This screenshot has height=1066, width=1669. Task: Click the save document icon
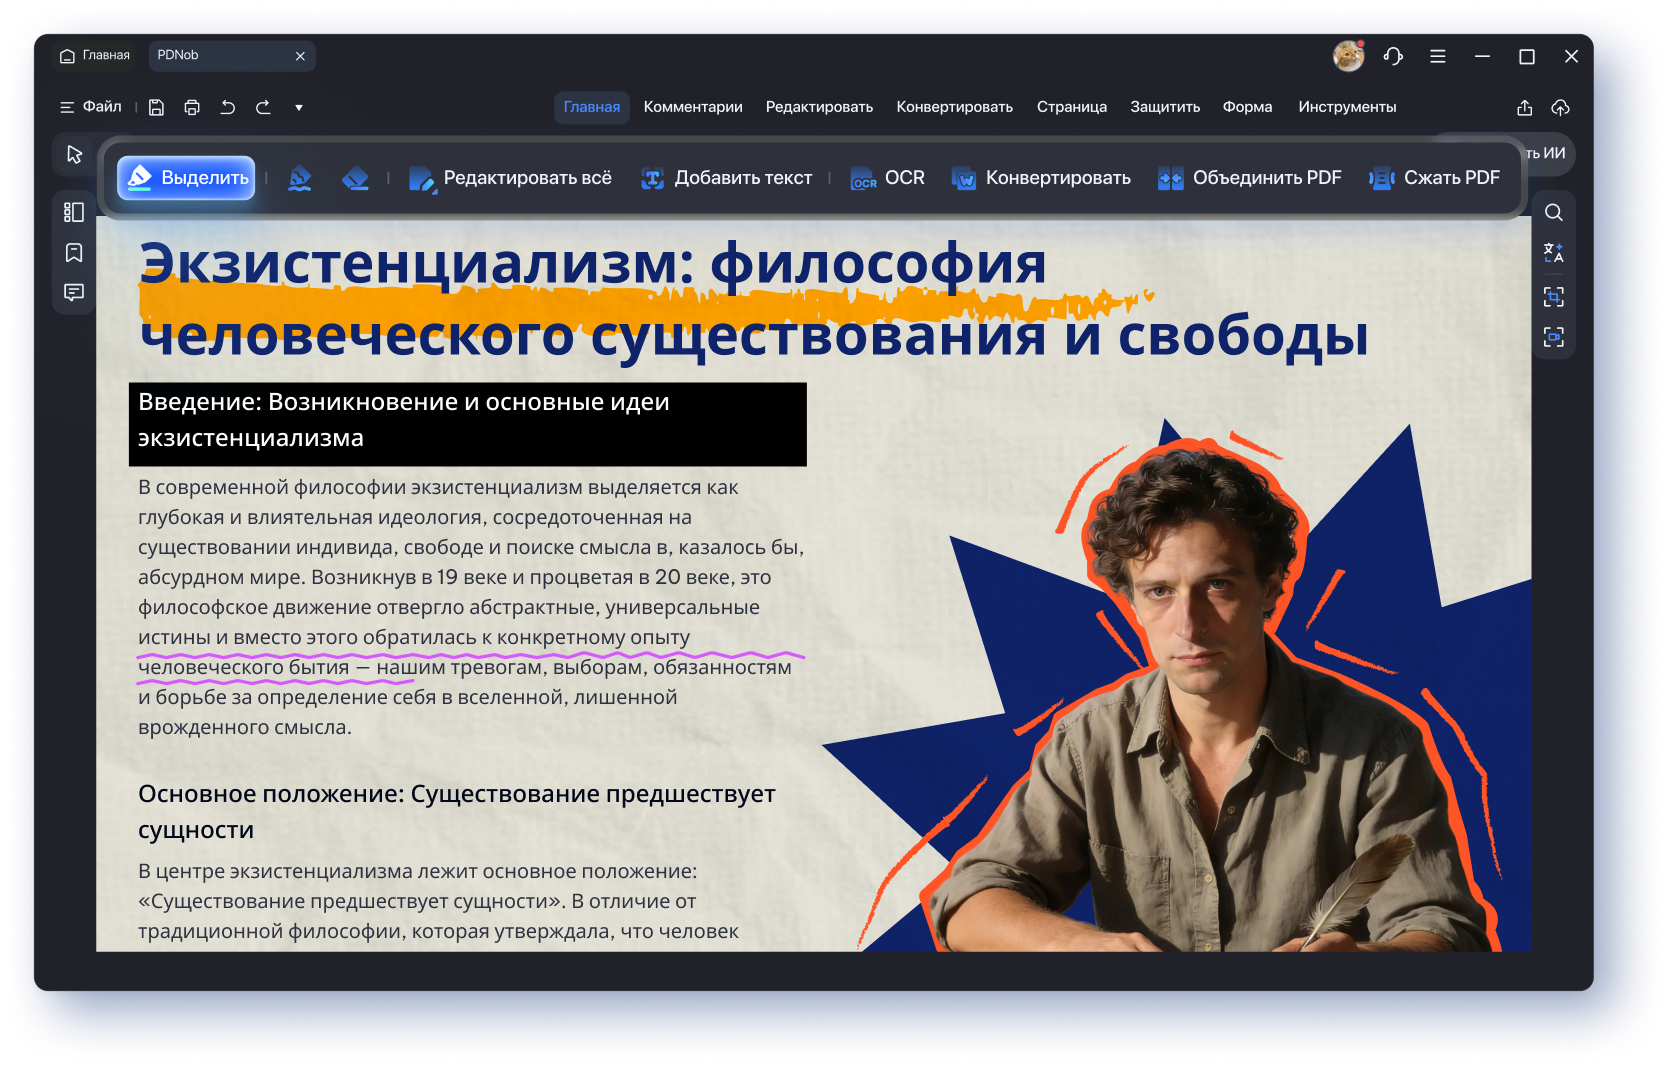pyautogui.click(x=156, y=108)
